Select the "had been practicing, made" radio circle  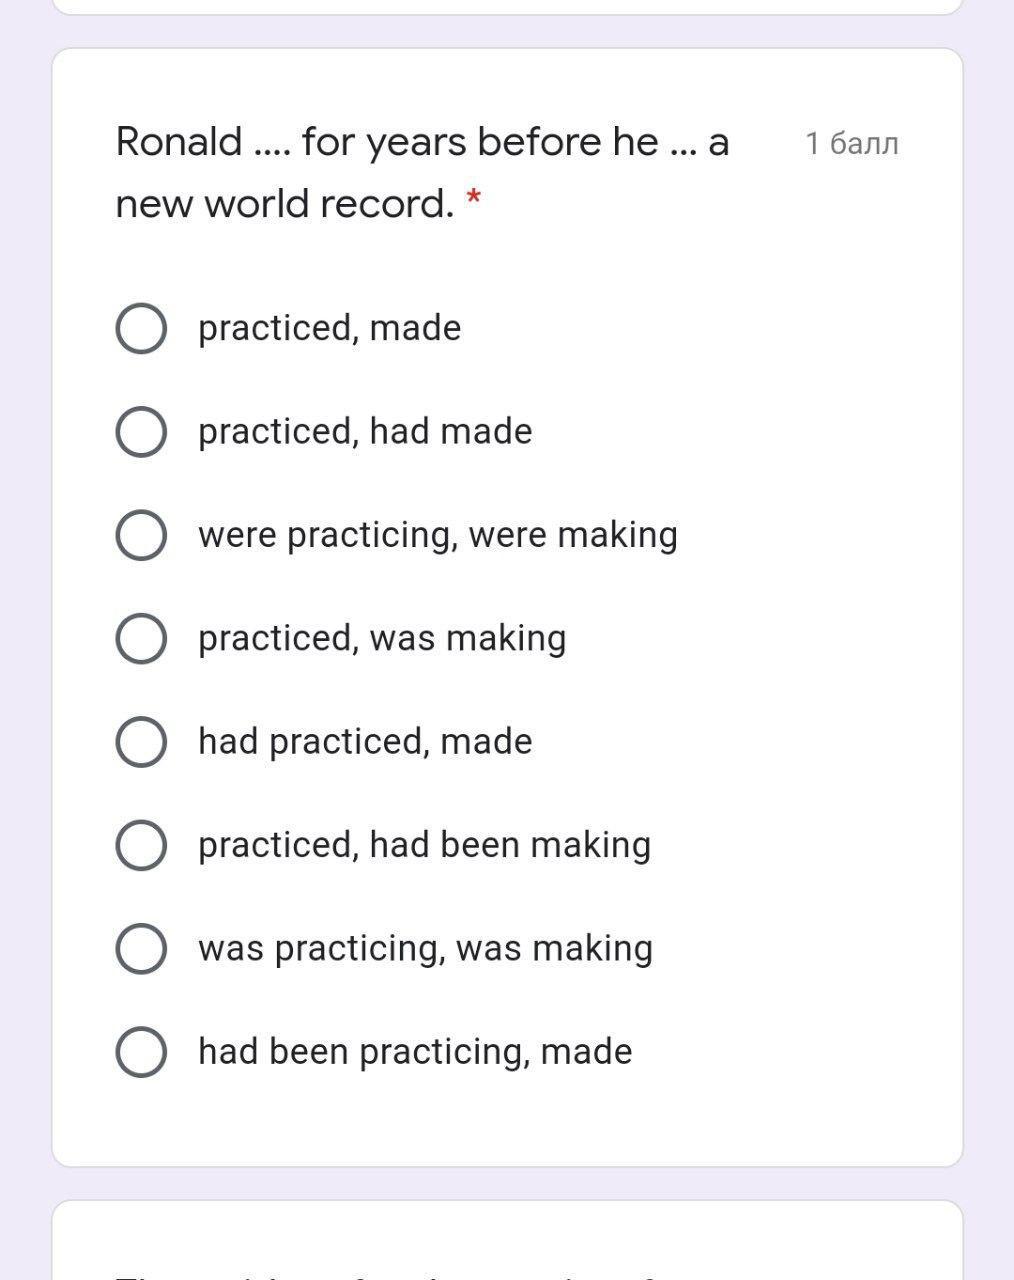141,1052
